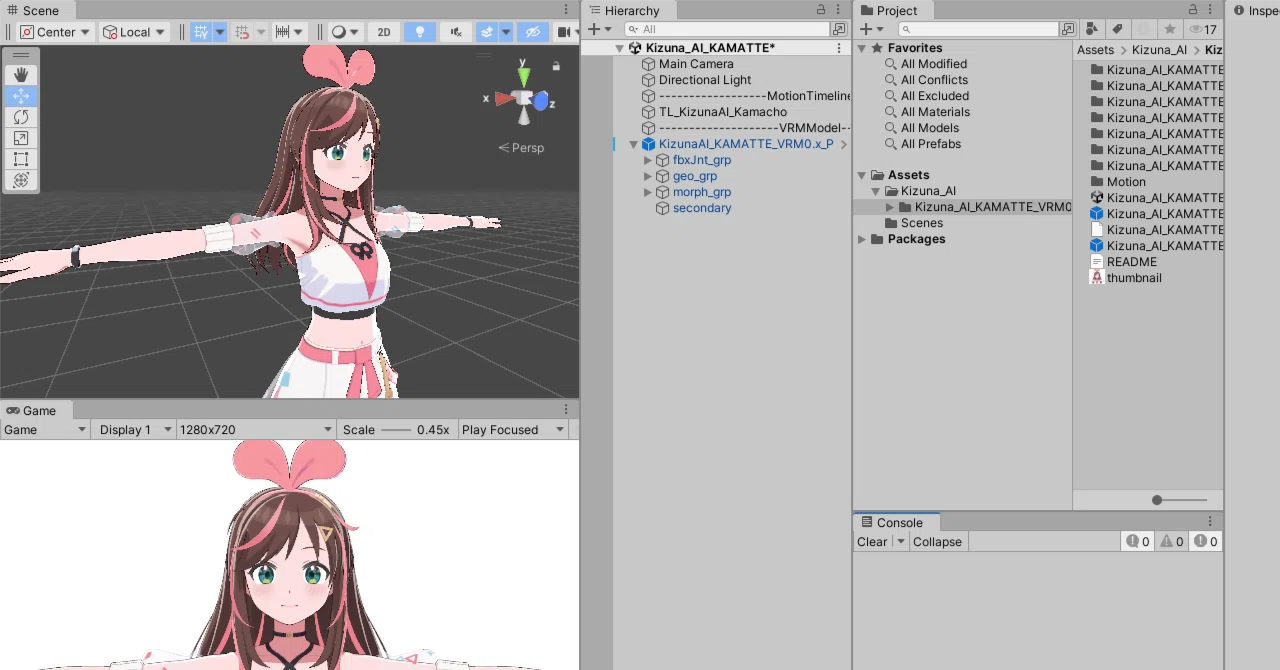Search by label tag icon in Project
This screenshot has width=1280, height=670.
pyautogui.click(x=1118, y=30)
